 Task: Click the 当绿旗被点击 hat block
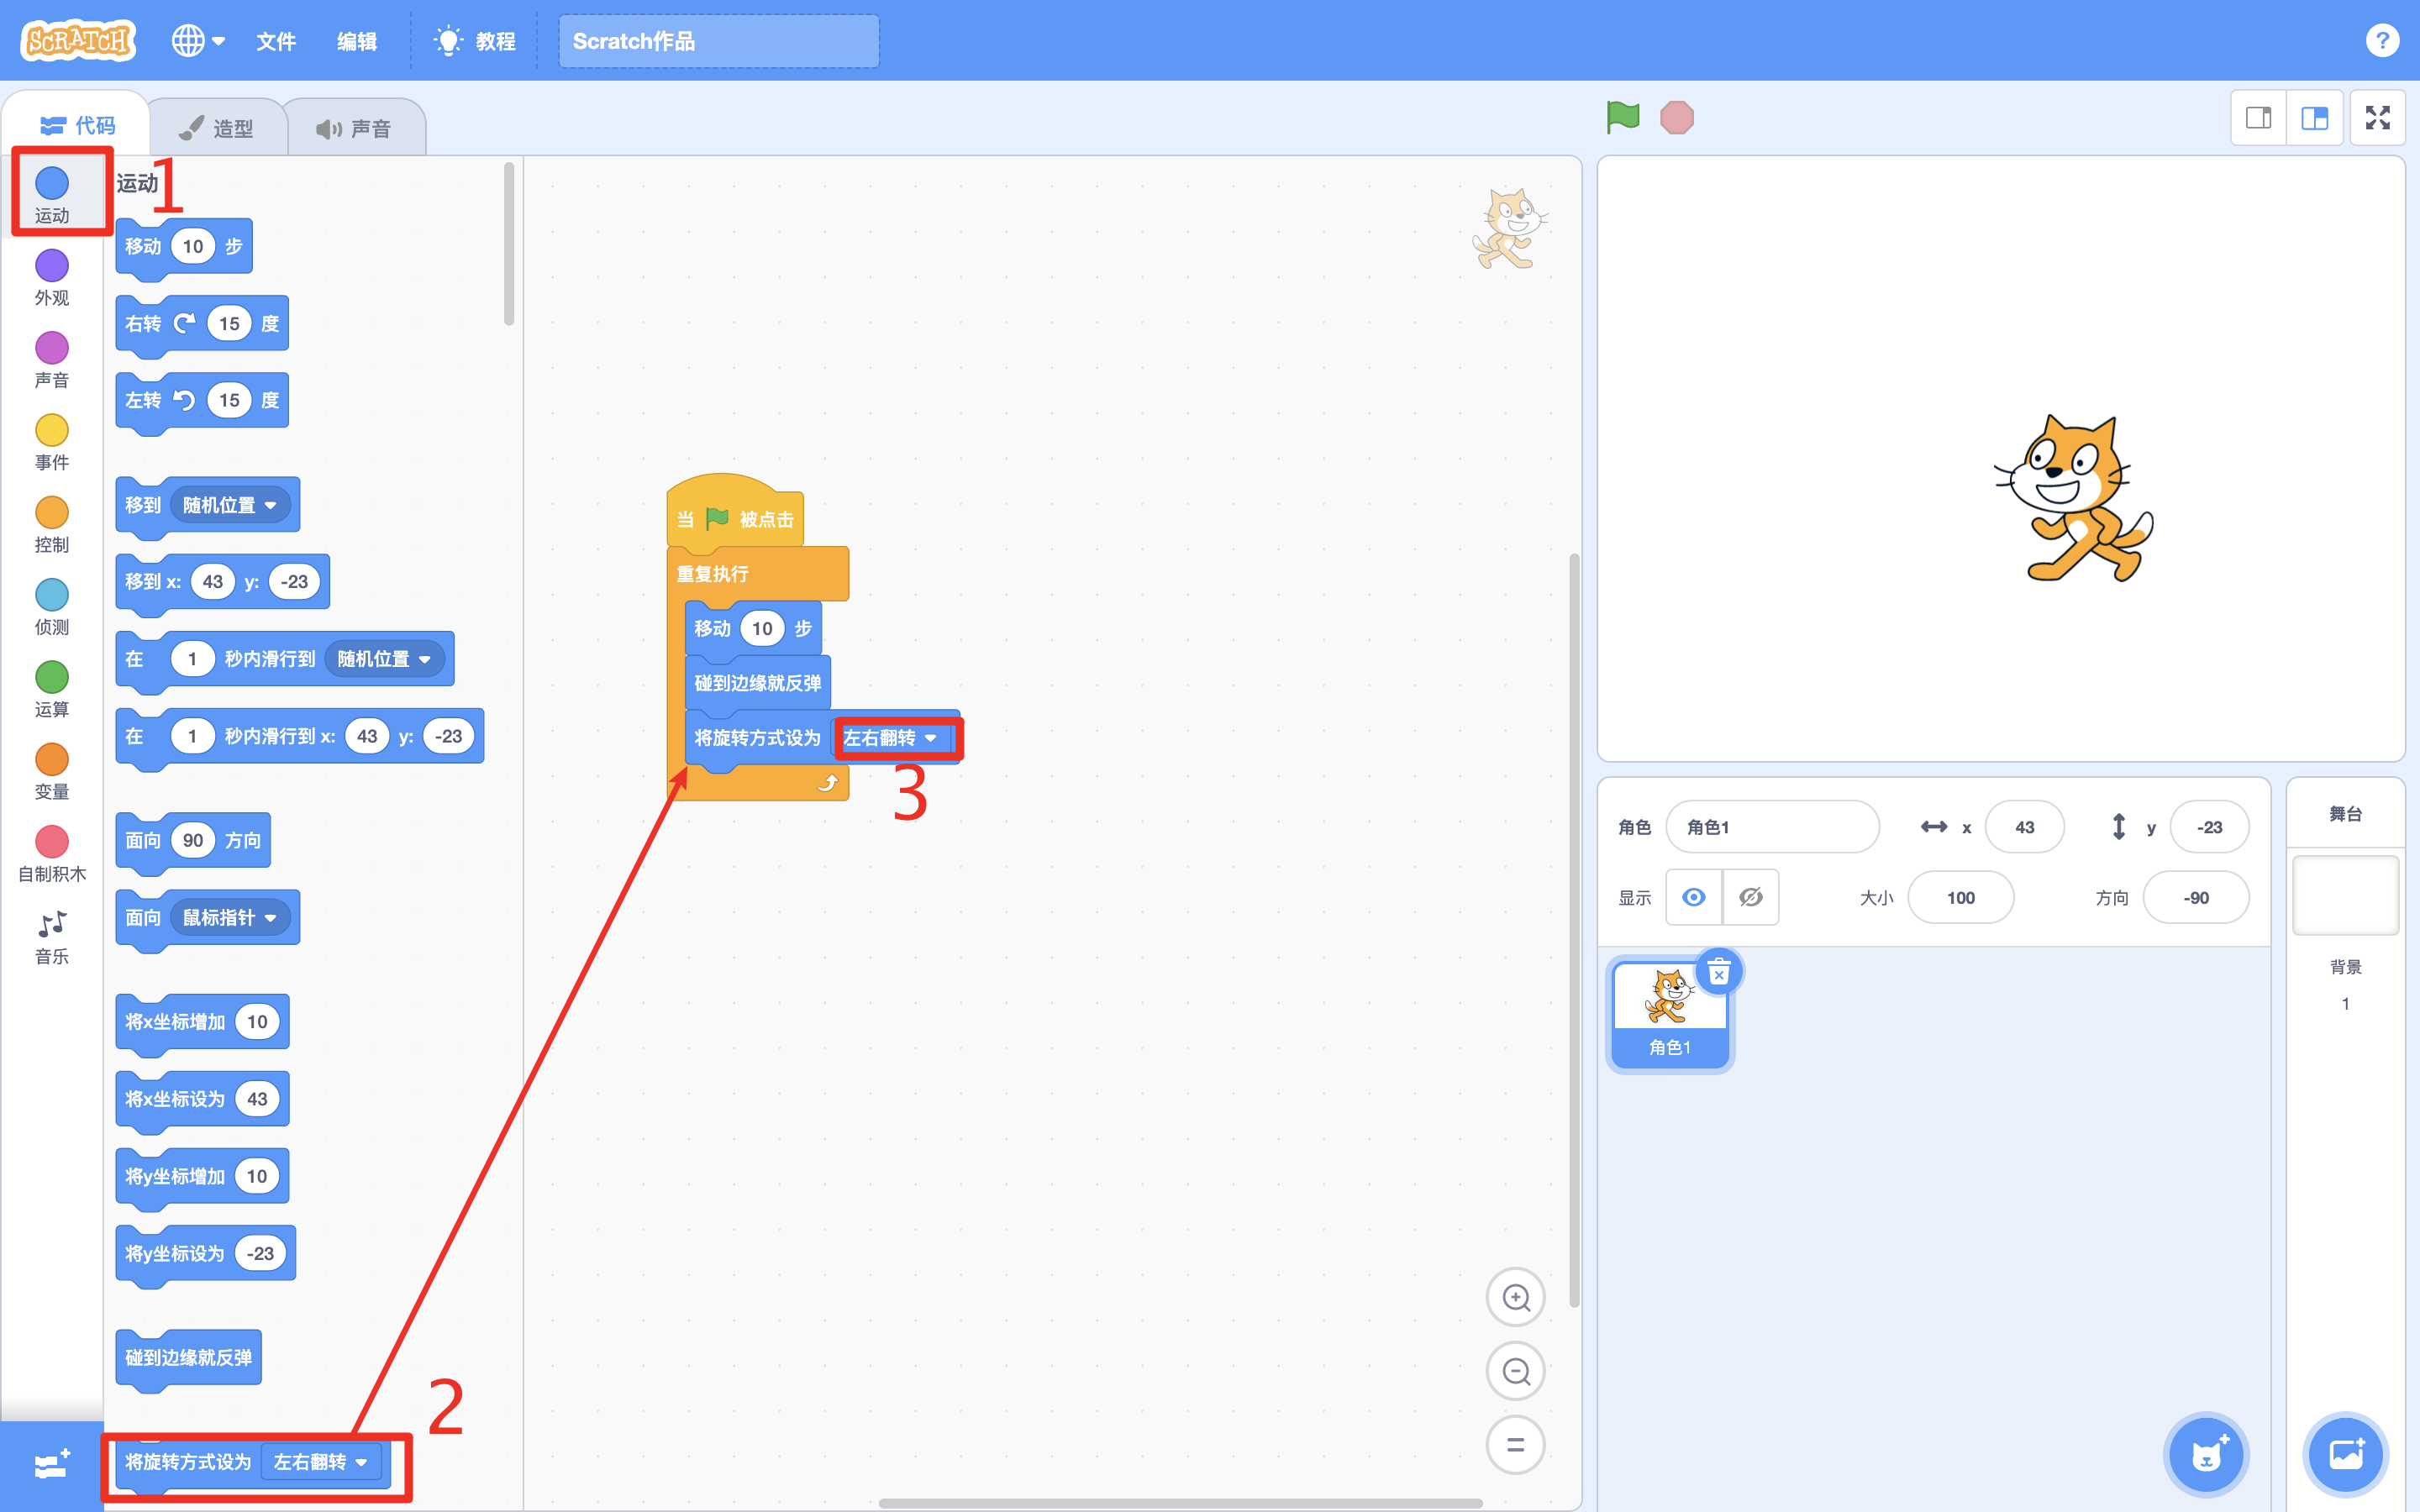736,515
